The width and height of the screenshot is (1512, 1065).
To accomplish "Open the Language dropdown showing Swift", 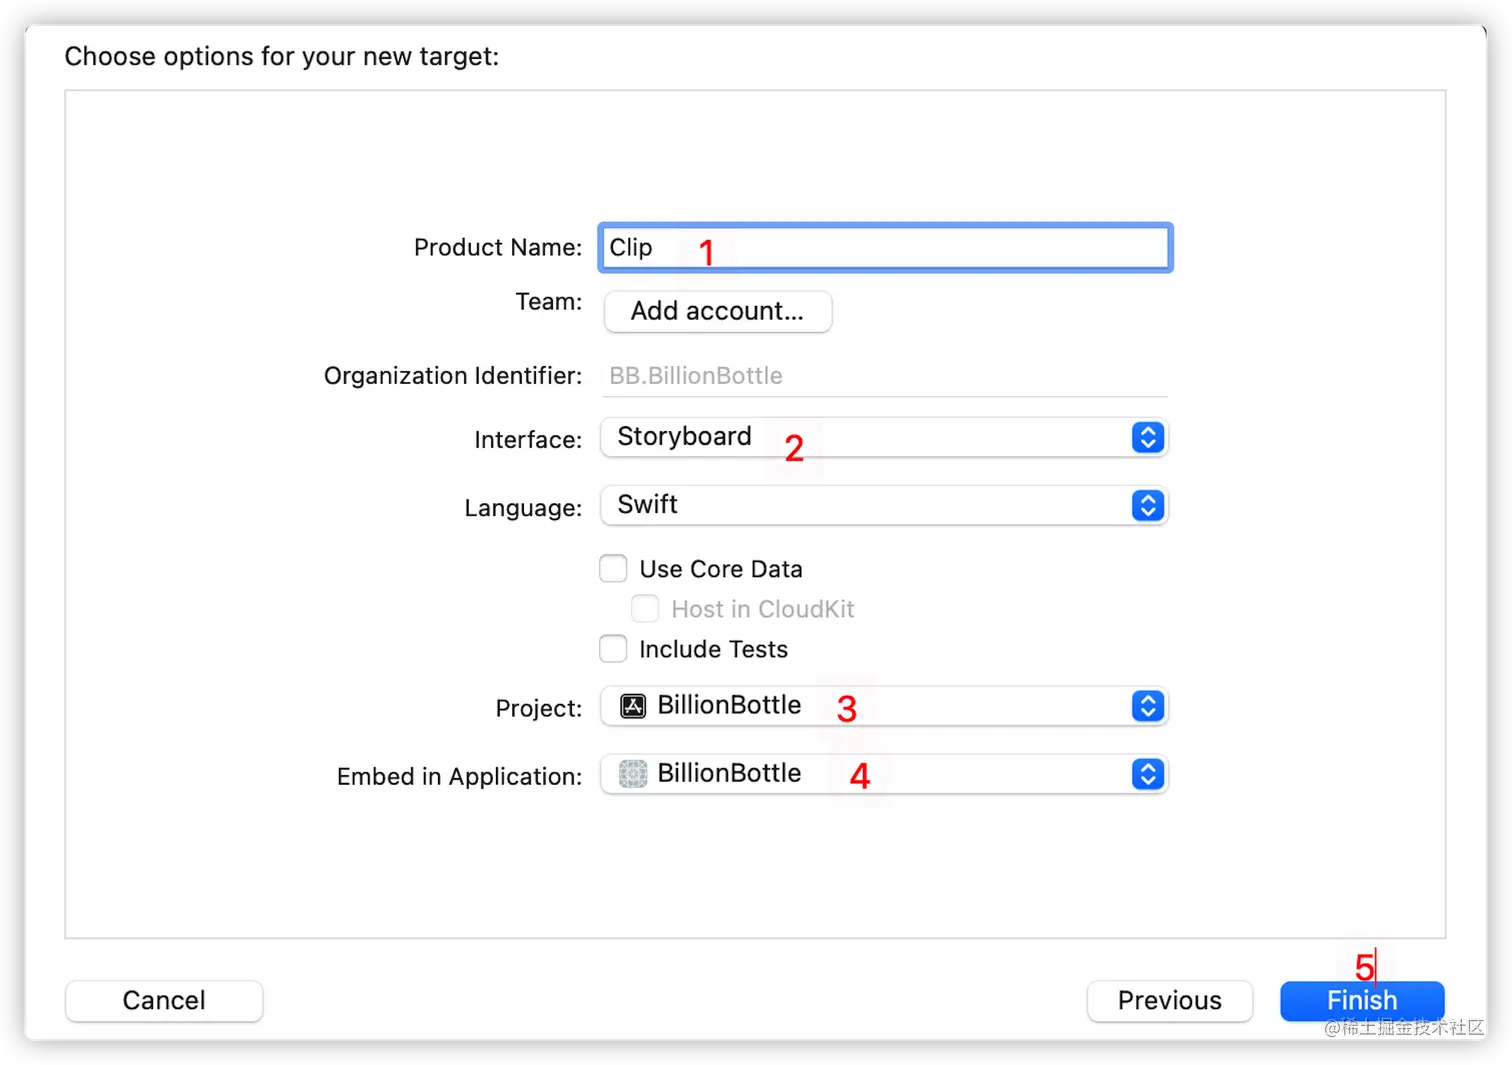I will [884, 505].
